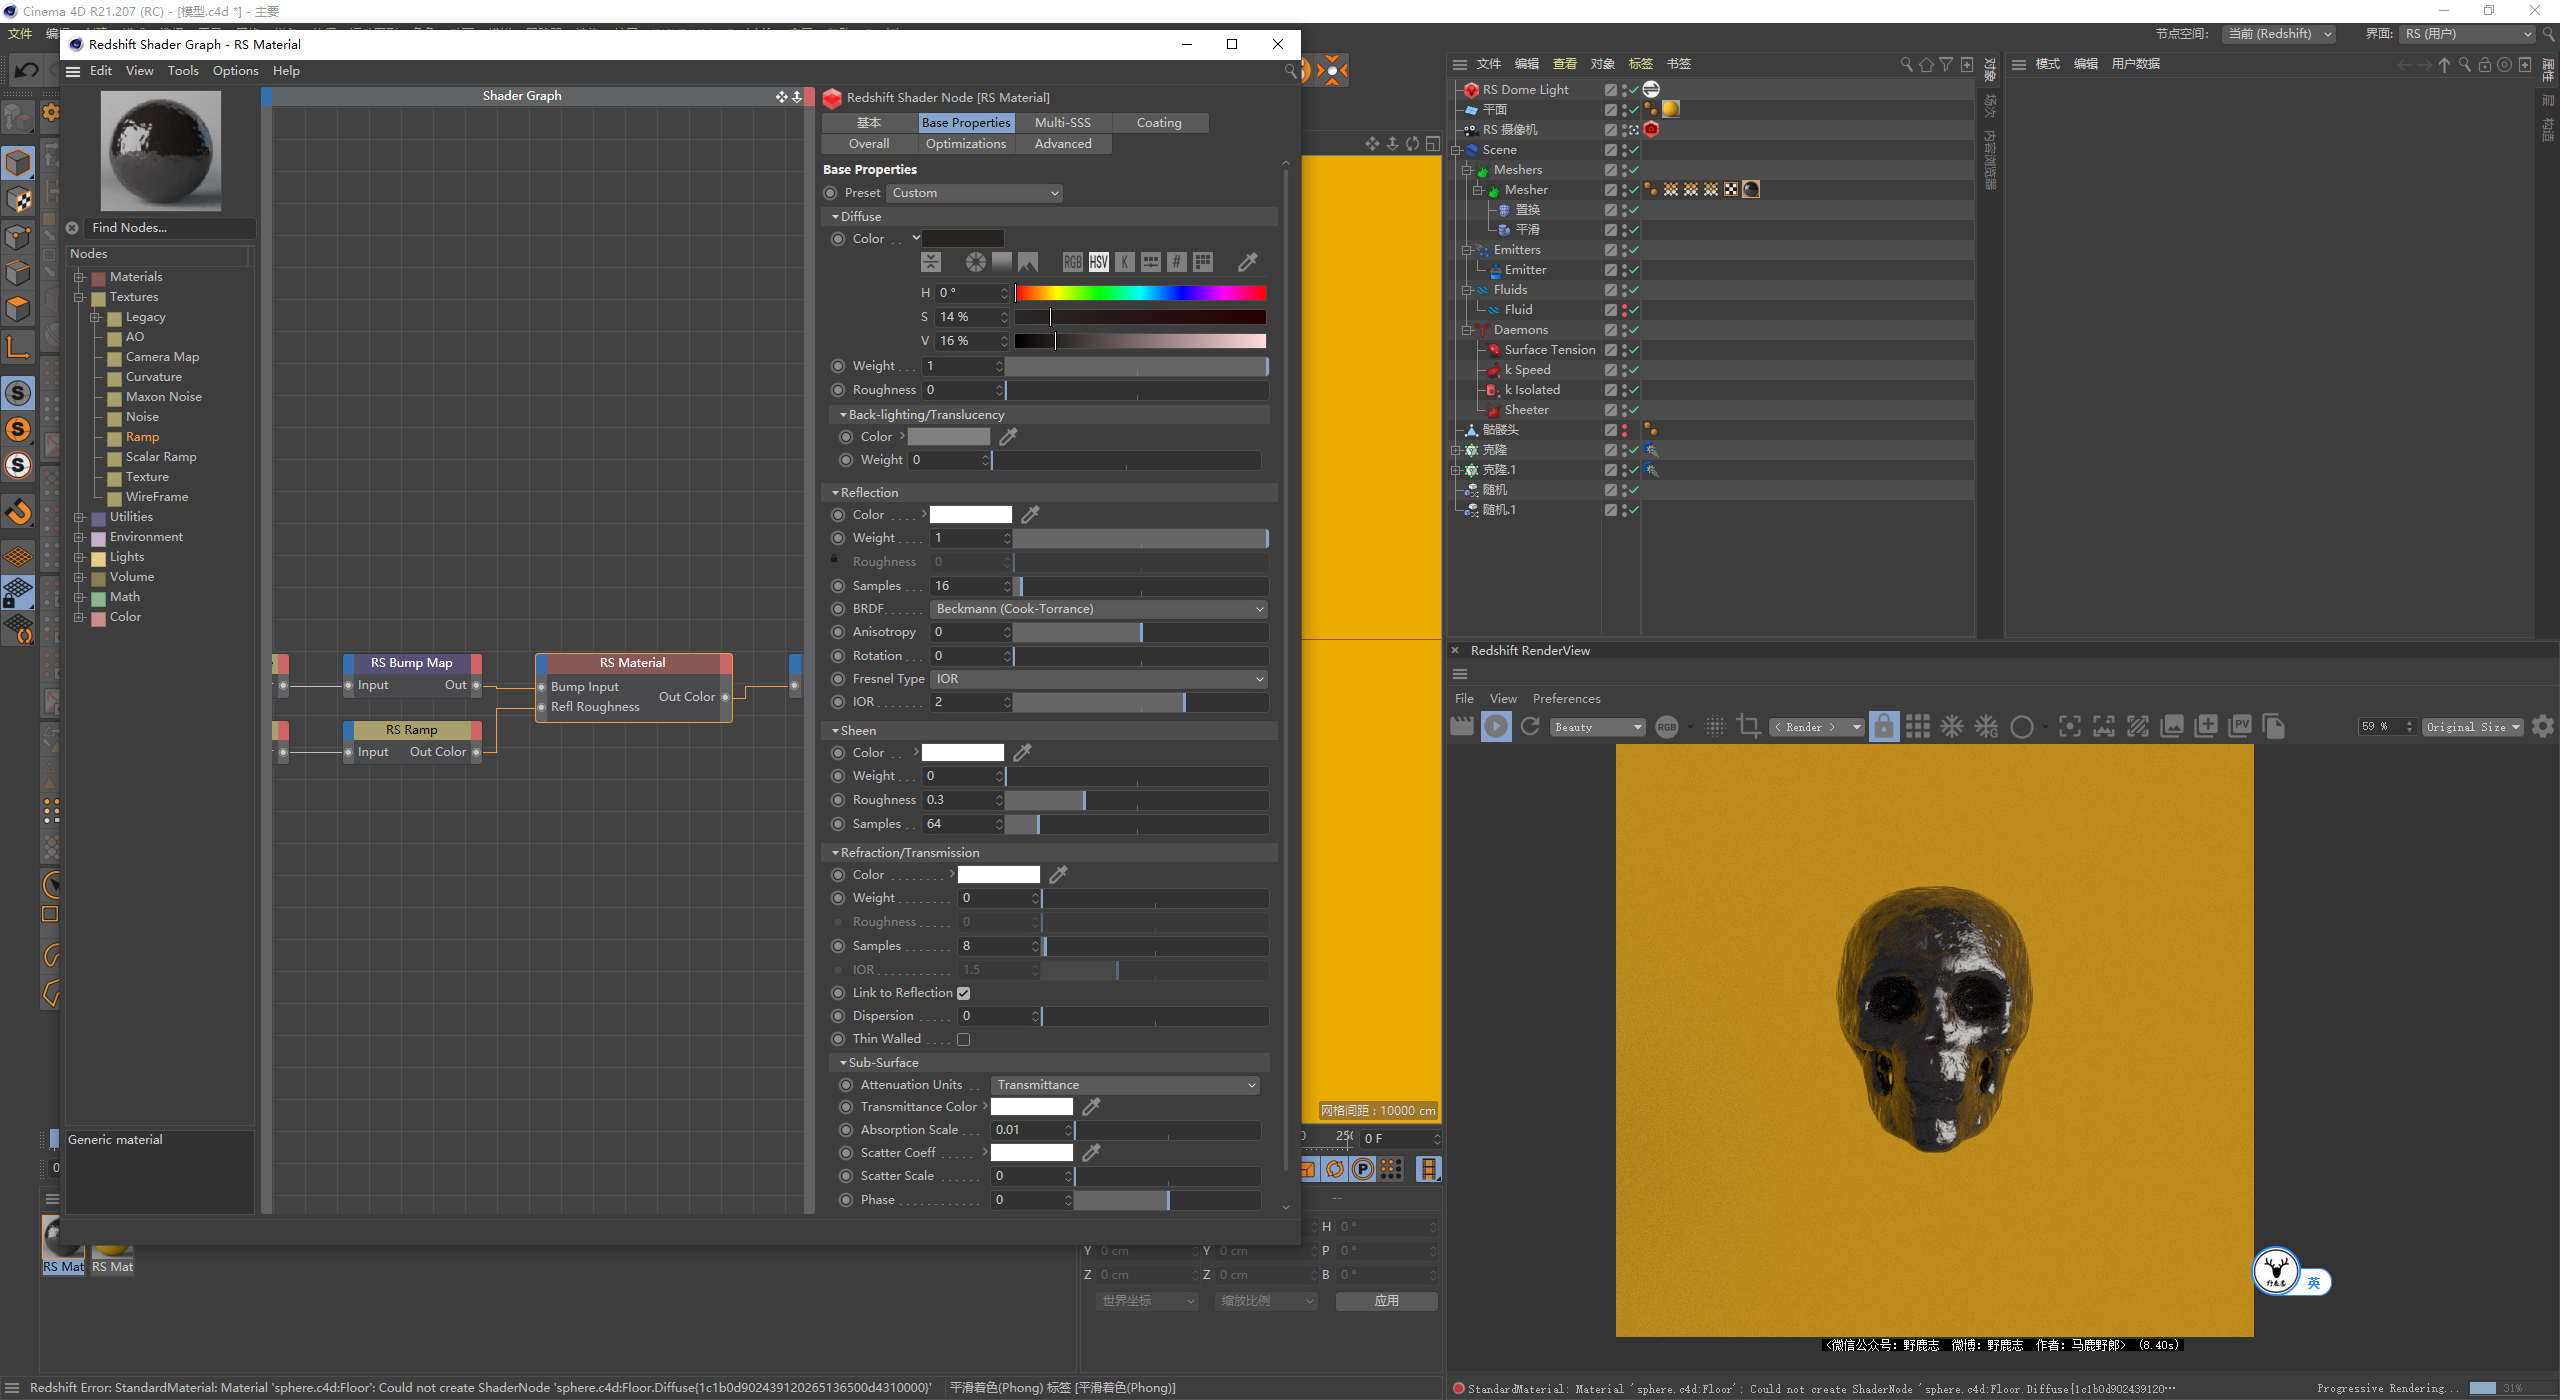Image resolution: width=2560 pixels, height=1400 pixels.
Task: Click the Hue rainbow slider
Action: pos(1141,293)
